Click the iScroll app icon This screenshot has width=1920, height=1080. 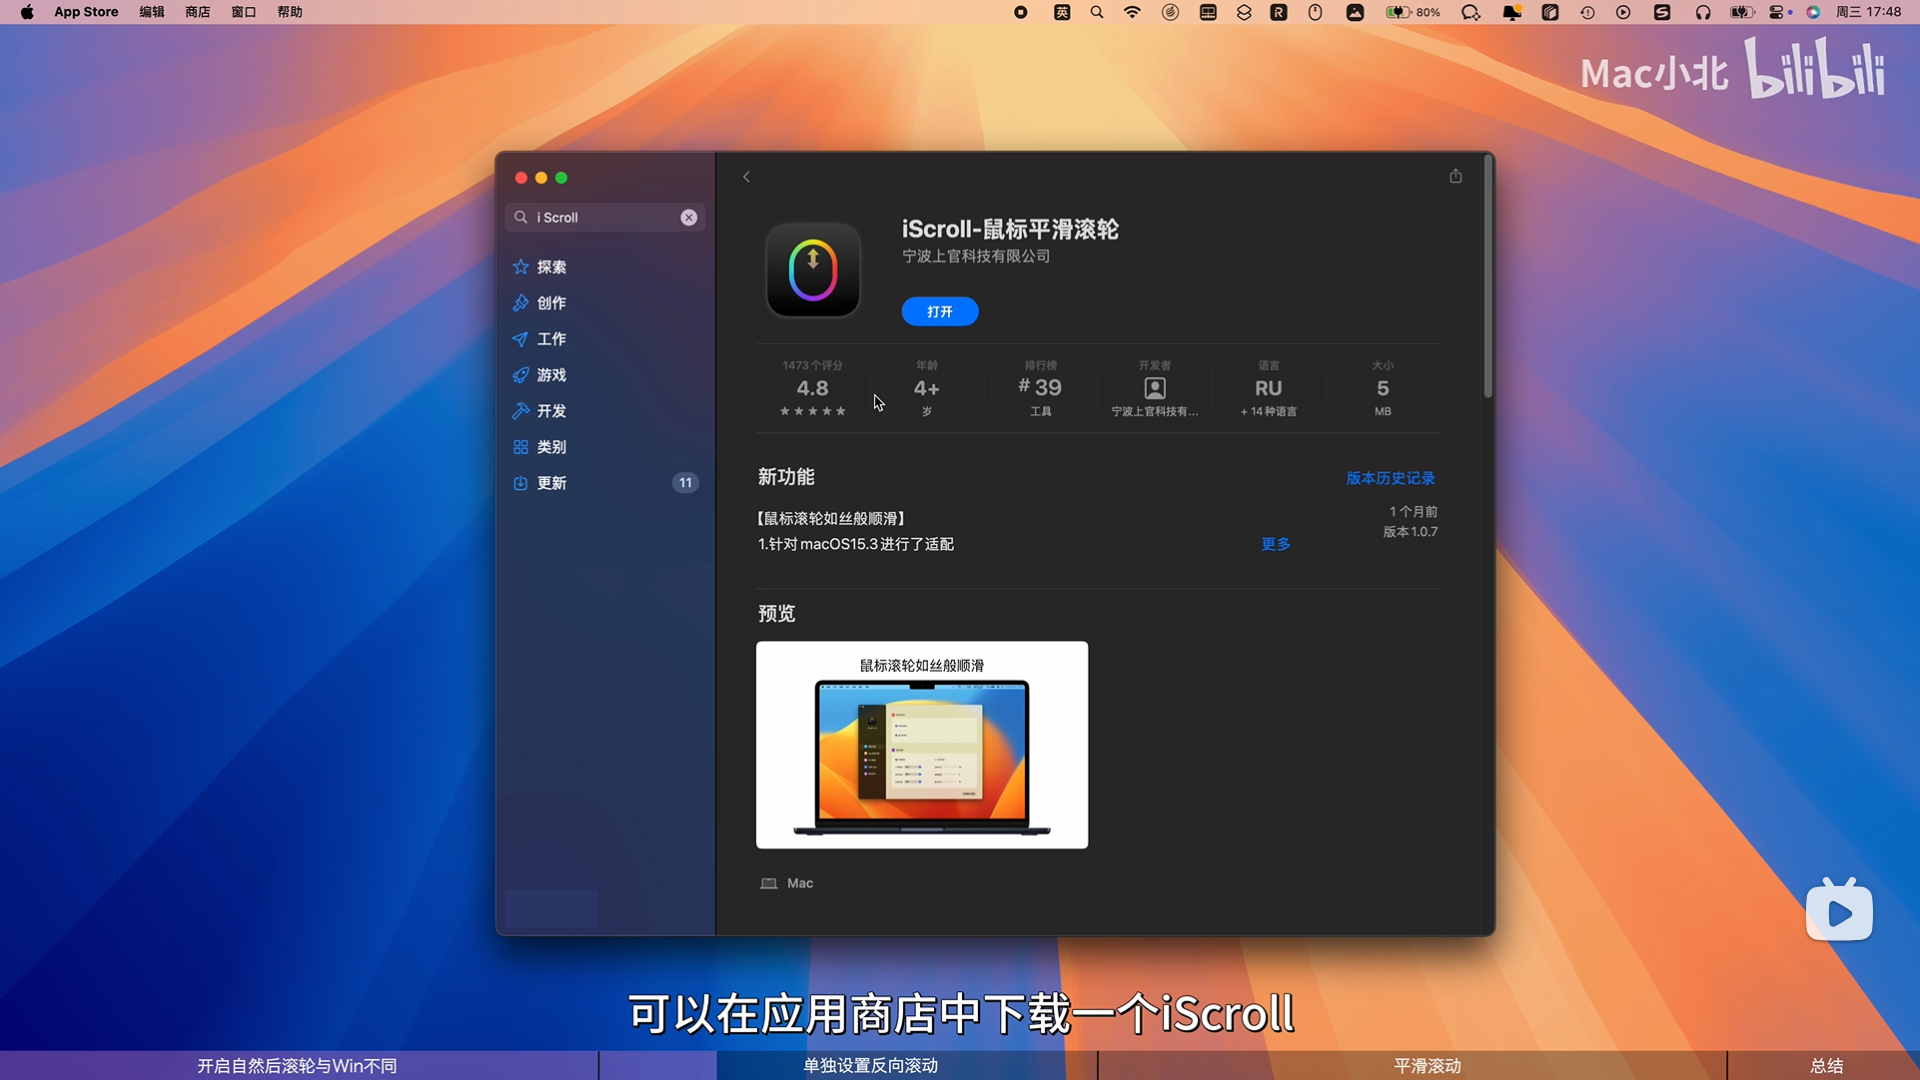(x=813, y=270)
